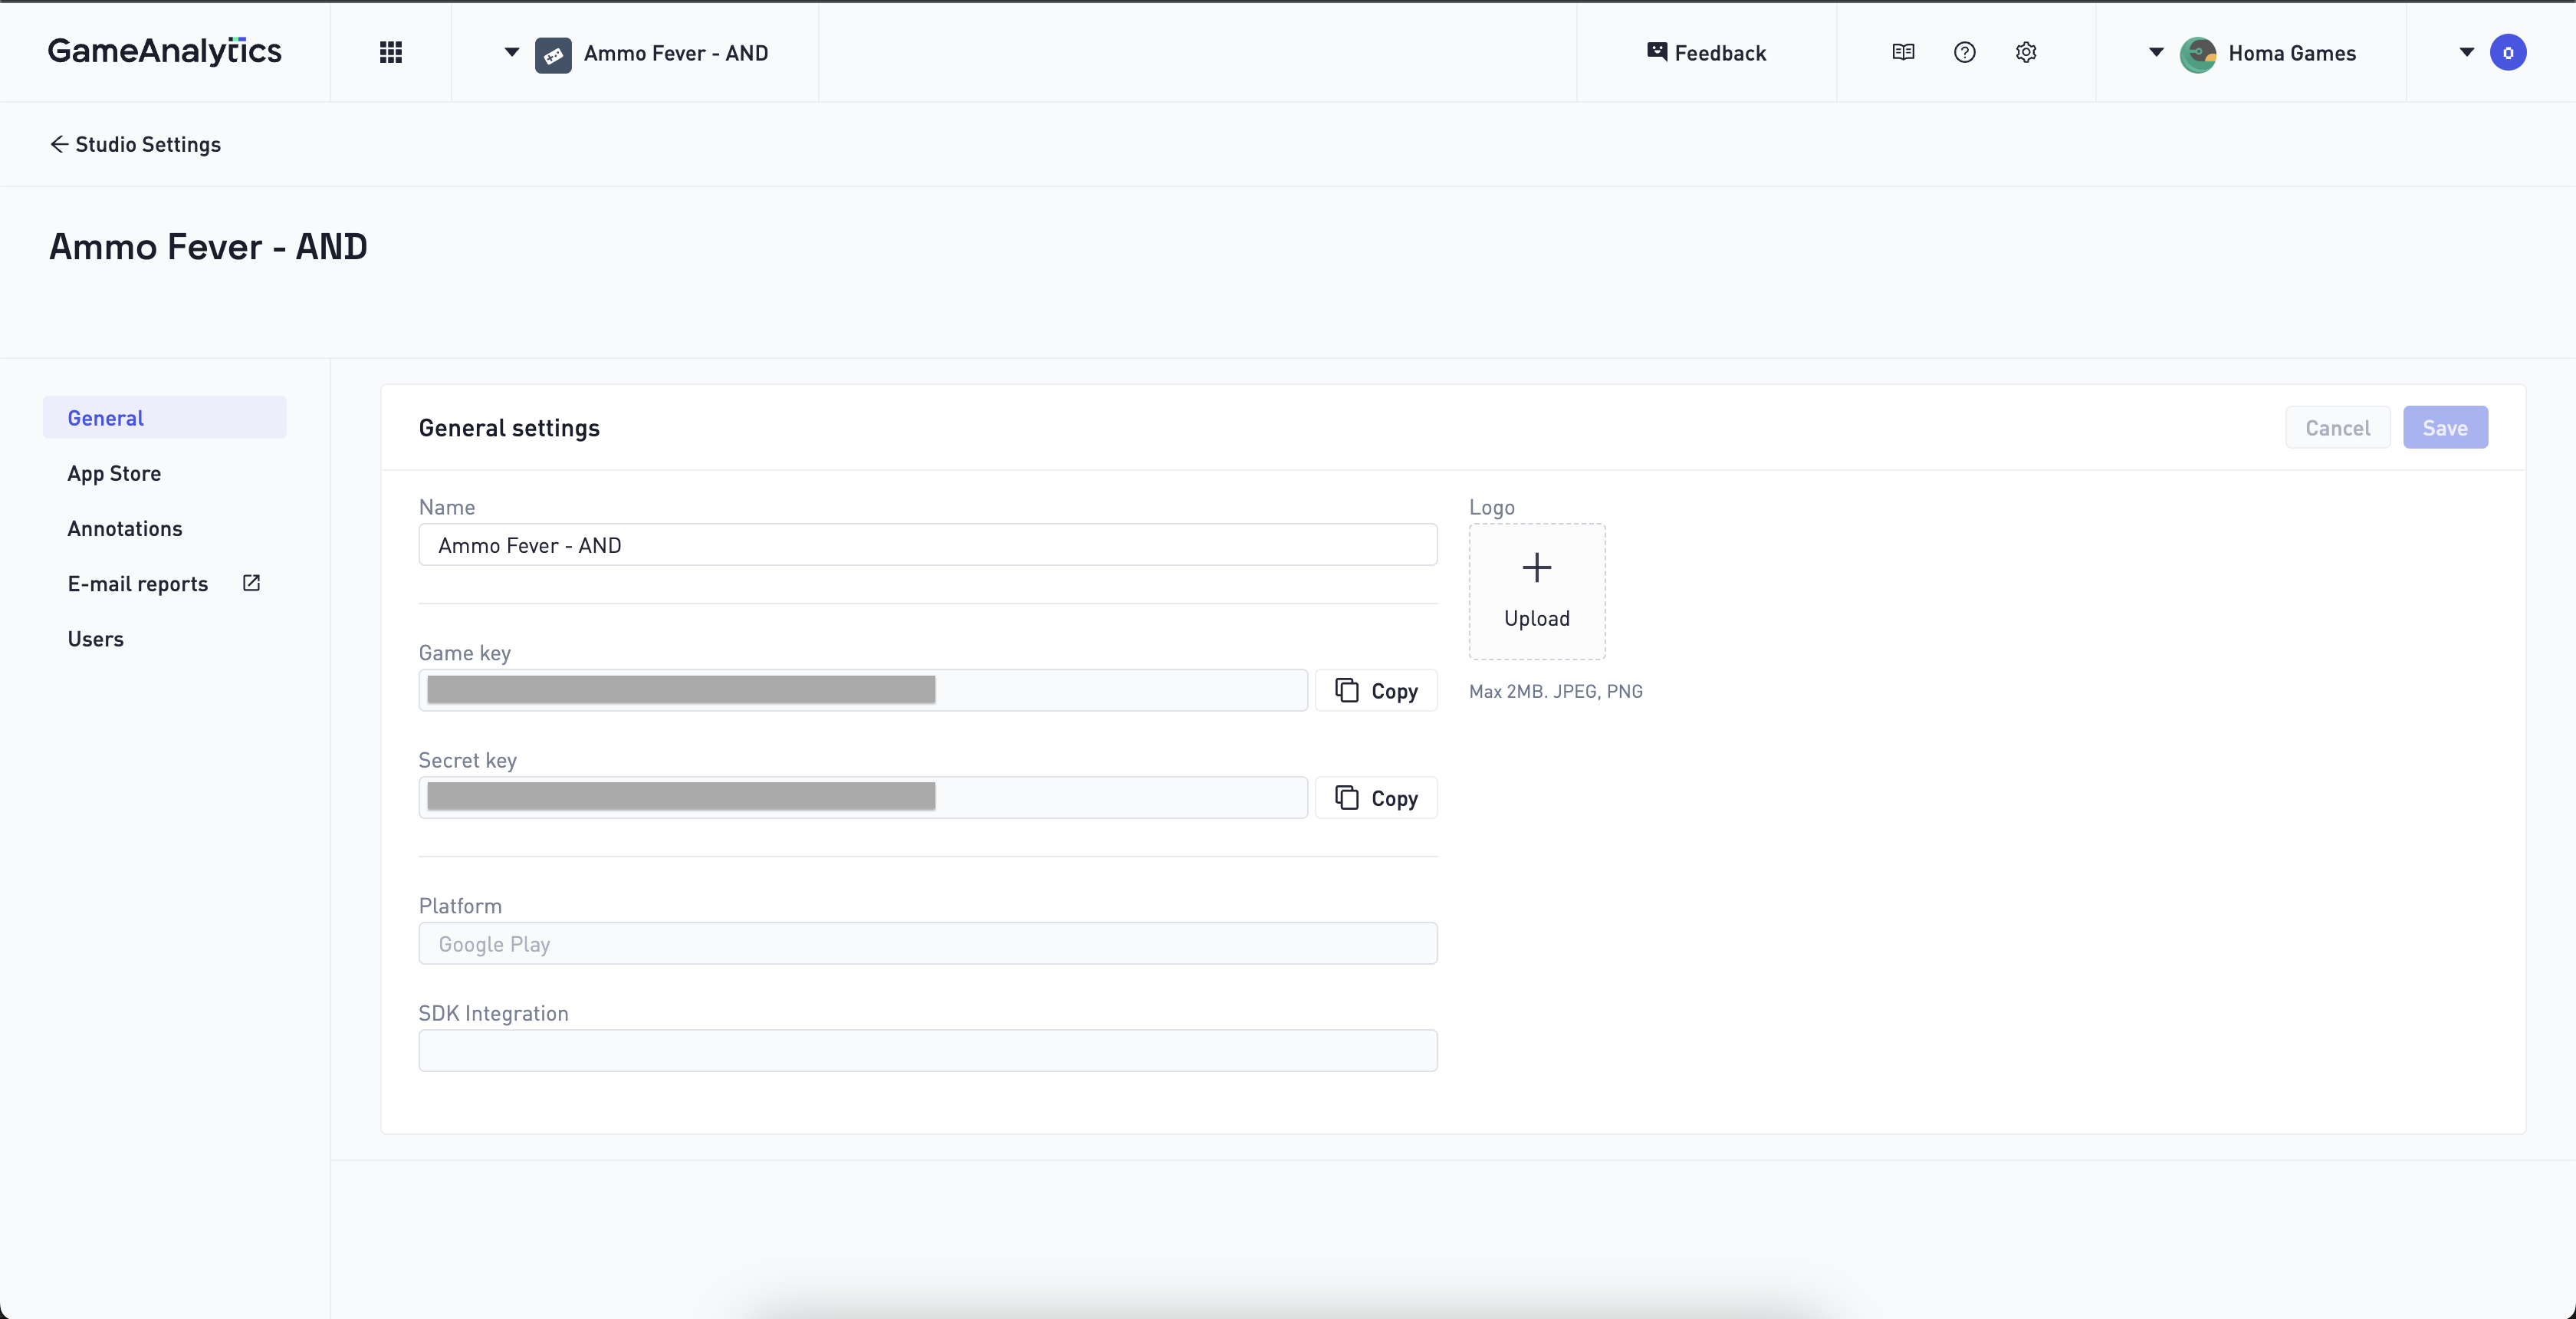Screen dimensions: 2576x1319
Task: Copy the Secret key
Action: [x=1376, y=798]
